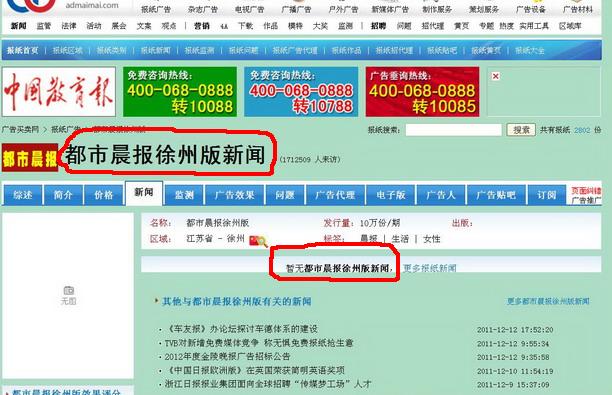The height and width of the screenshot is (395, 612).
Task: Open the 广告效果 tab
Action: [x=235, y=195]
